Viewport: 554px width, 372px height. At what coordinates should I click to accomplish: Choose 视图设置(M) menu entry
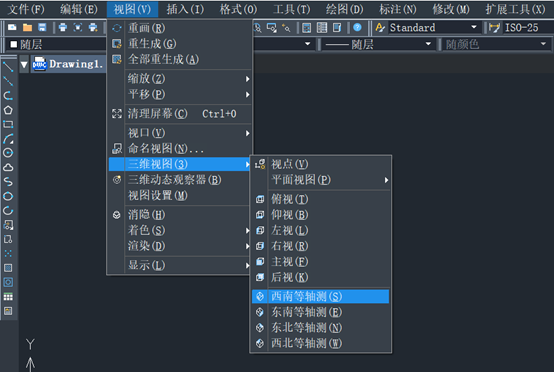coord(180,195)
